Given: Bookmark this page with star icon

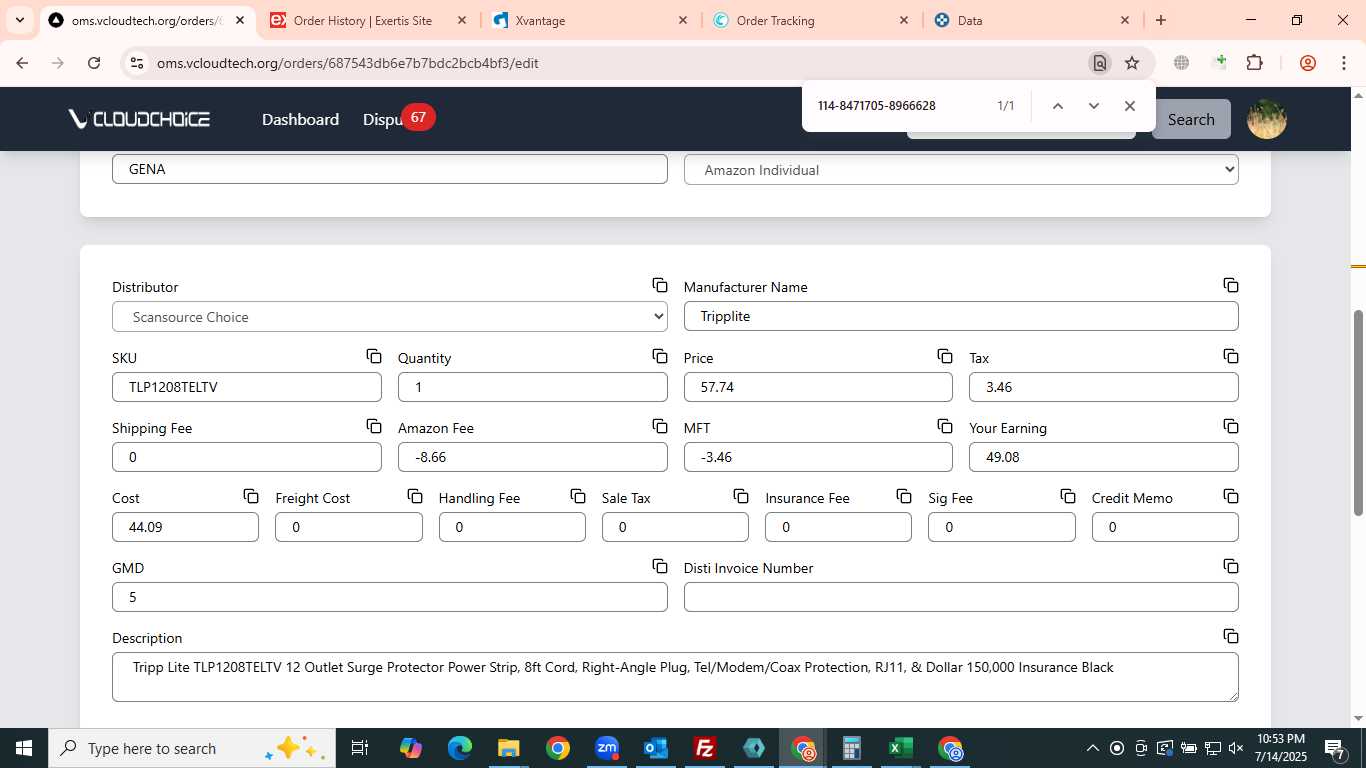Looking at the screenshot, I should tap(1132, 63).
